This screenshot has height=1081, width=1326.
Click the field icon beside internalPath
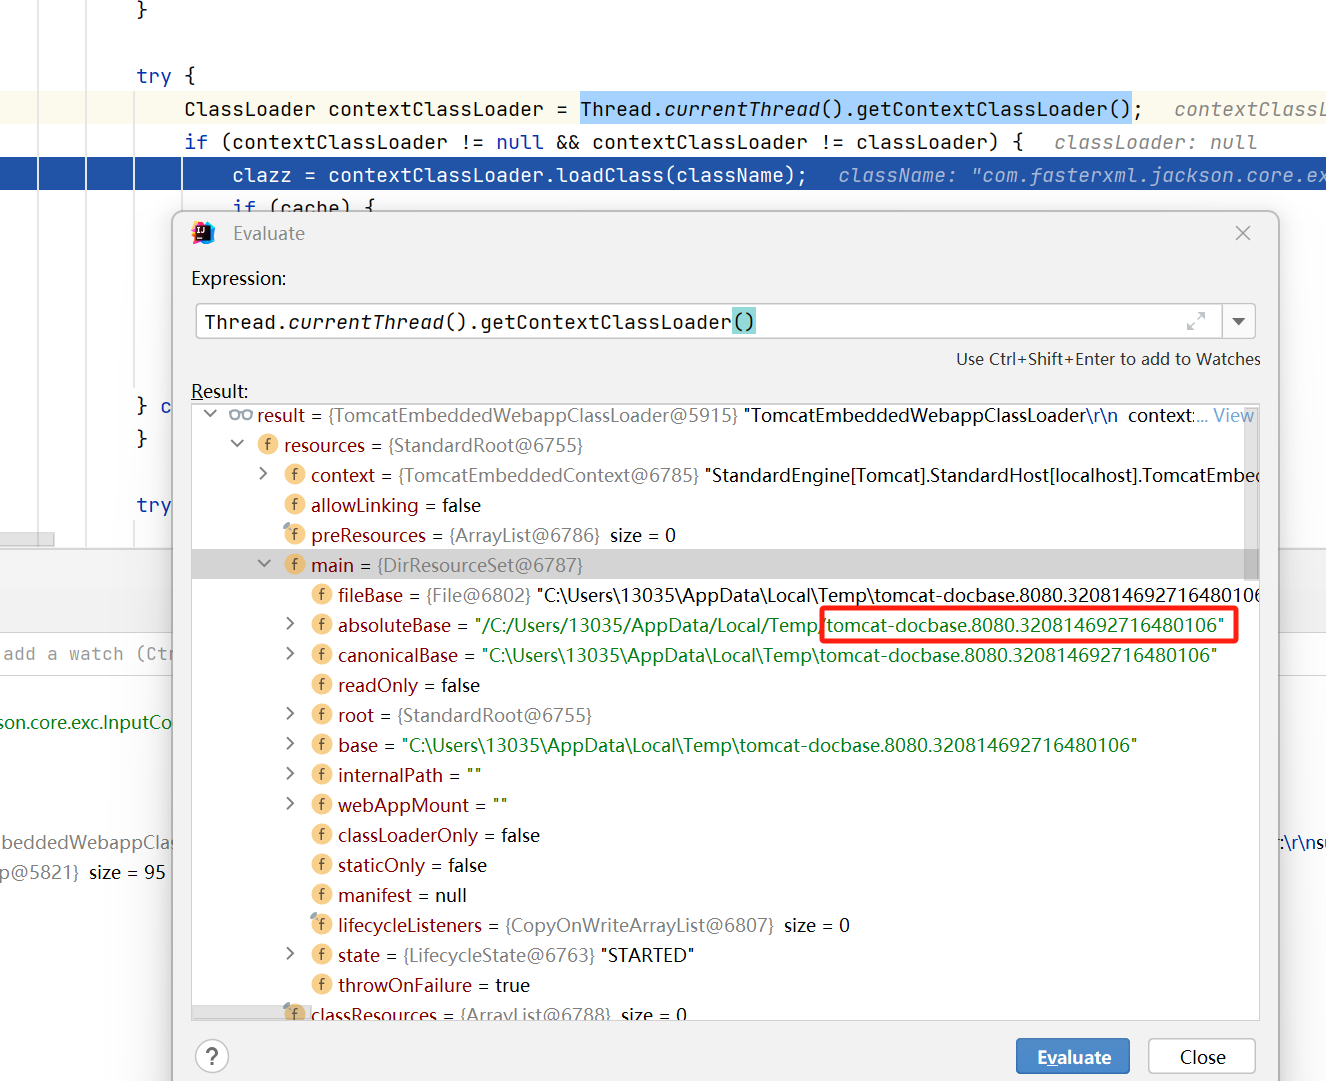tap(322, 774)
